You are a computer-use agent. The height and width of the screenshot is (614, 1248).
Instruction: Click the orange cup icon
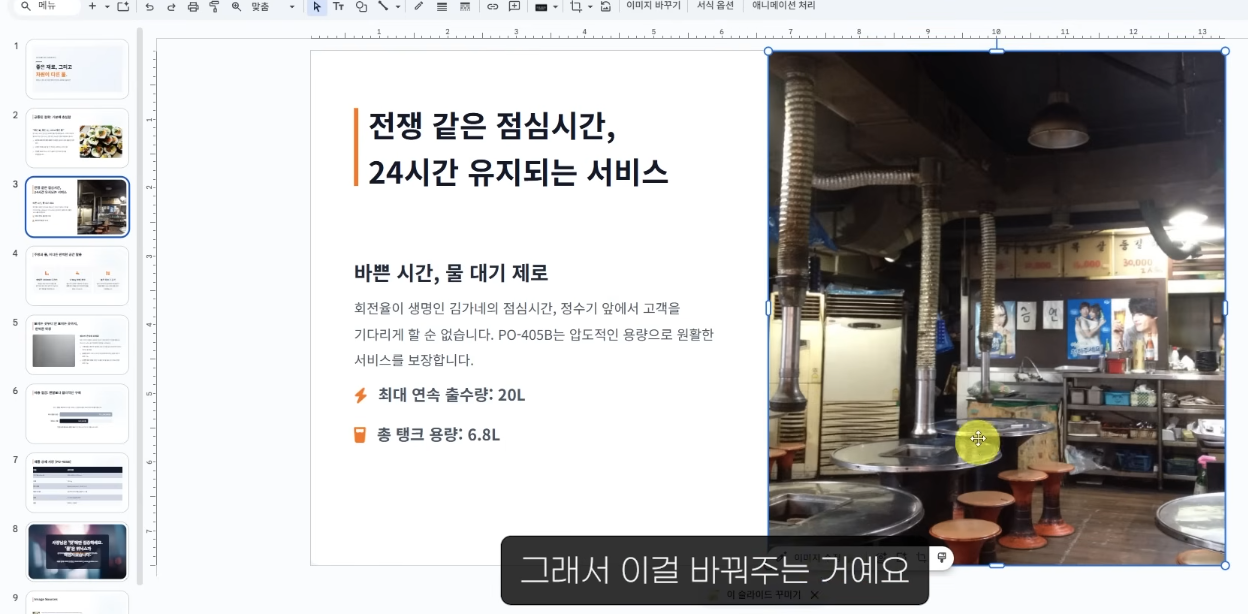(x=360, y=435)
